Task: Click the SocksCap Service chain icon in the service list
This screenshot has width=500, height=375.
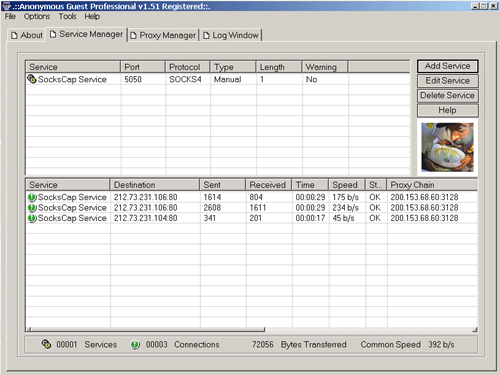Action: (x=32, y=79)
